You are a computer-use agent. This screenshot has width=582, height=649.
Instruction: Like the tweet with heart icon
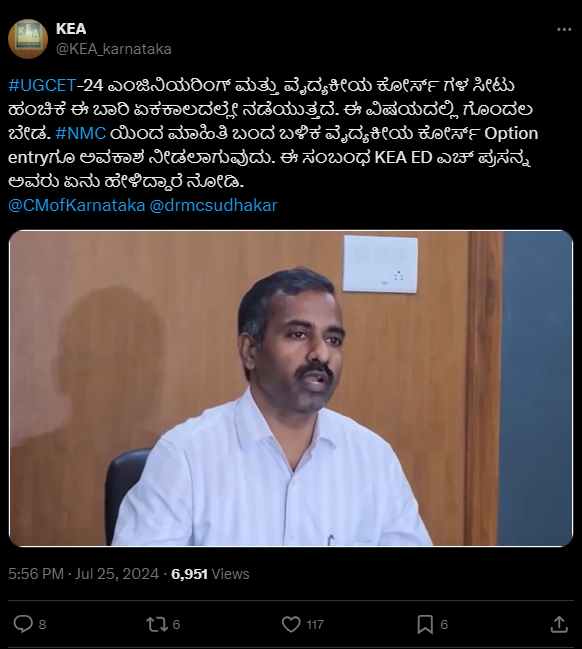click(x=291, y=624)
